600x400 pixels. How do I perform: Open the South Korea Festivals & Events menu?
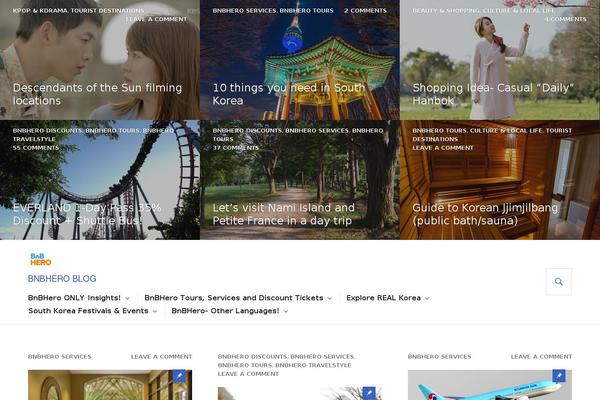pos(88,311)
